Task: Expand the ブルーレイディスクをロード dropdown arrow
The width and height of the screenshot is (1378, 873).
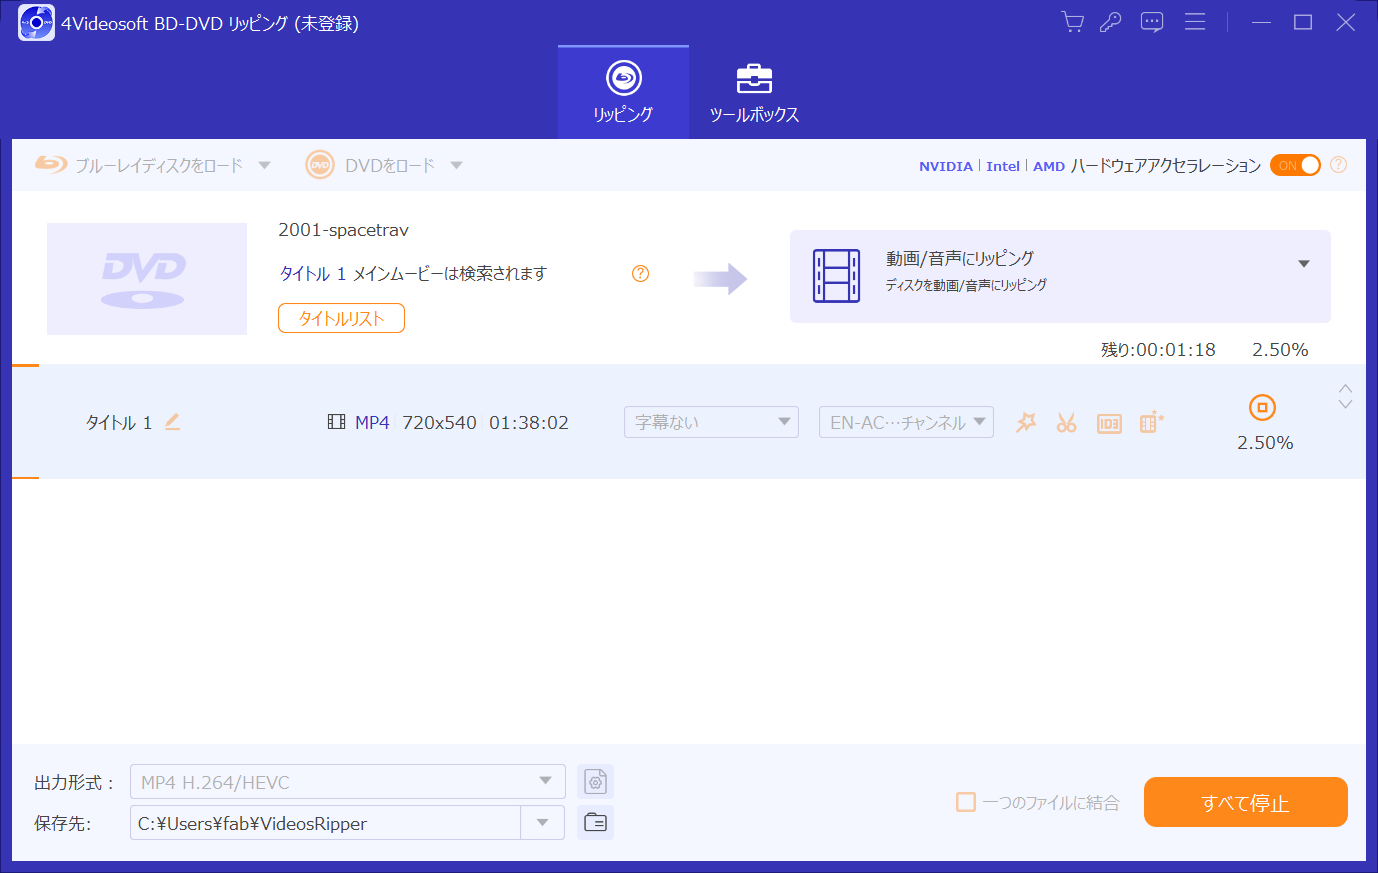Action: (265, 165)
